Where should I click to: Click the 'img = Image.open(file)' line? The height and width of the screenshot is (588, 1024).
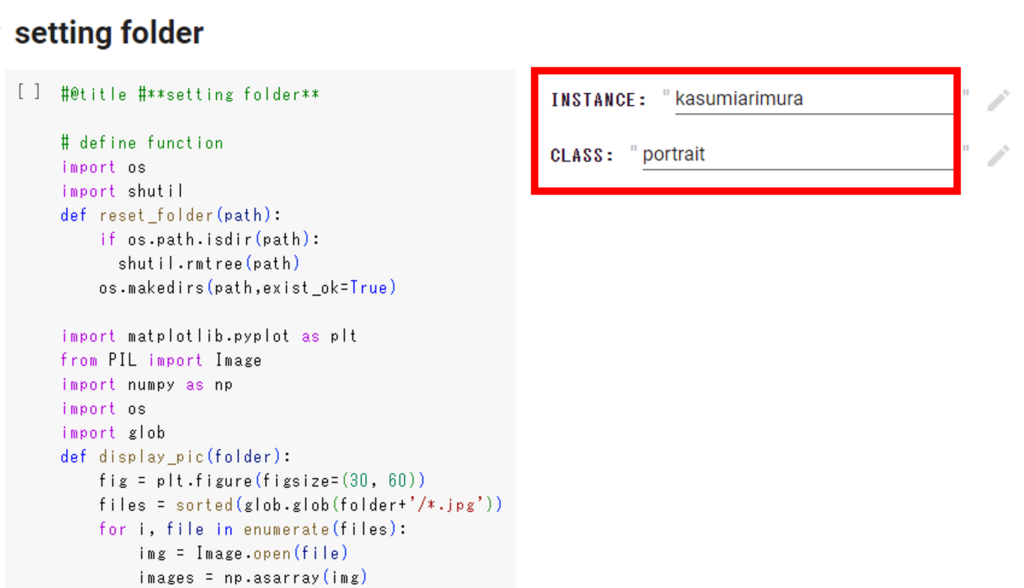coord(243,554)
